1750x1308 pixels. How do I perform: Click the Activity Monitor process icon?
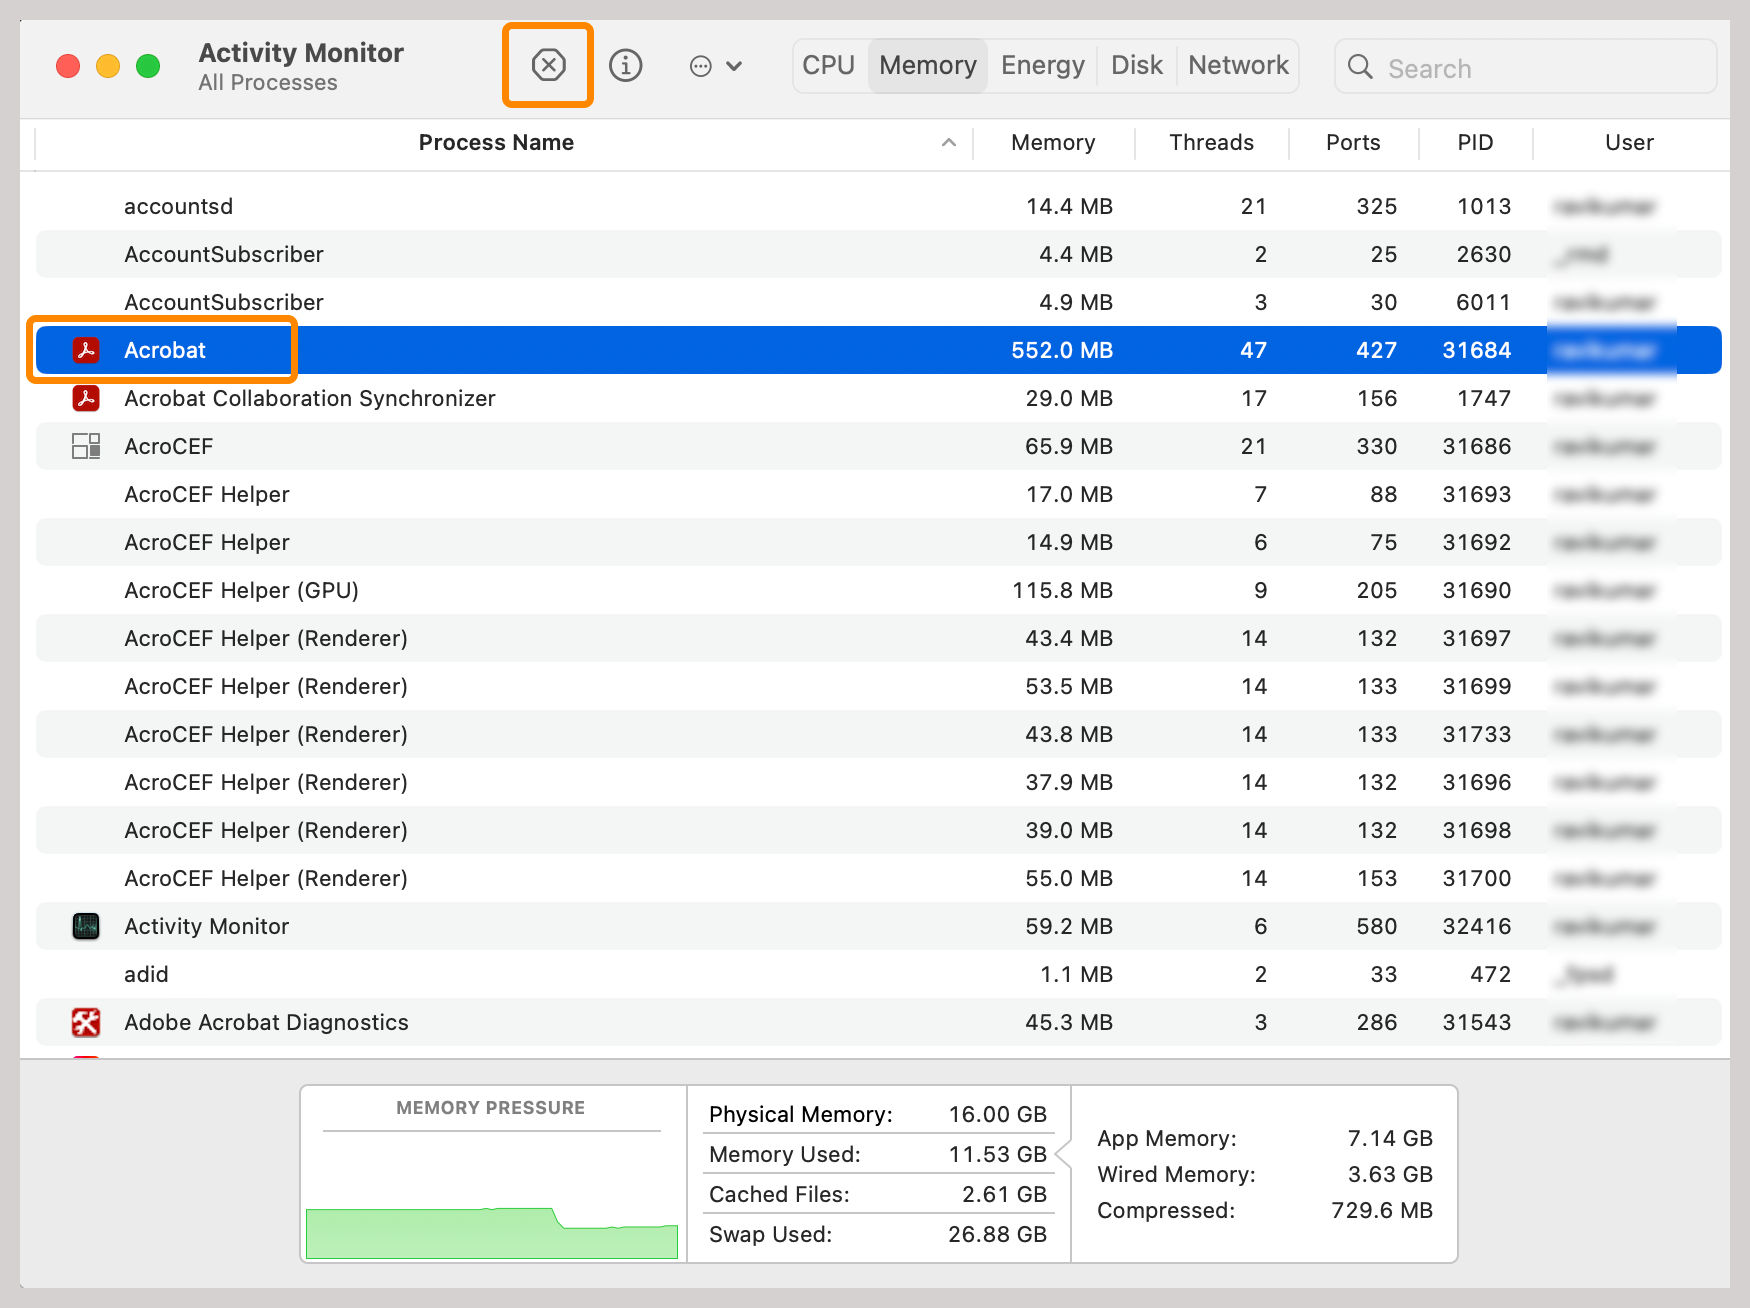(x=86, y=926)
